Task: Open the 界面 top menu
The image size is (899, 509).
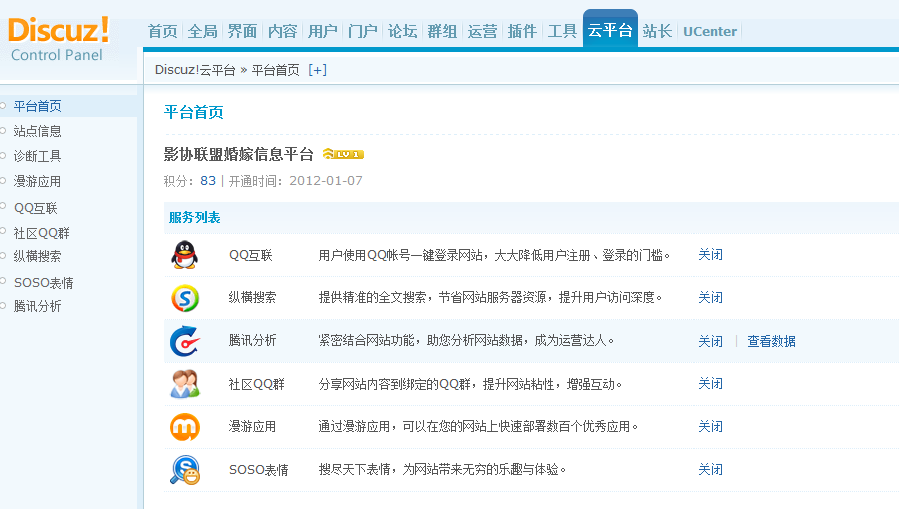Action: point(243,31)
